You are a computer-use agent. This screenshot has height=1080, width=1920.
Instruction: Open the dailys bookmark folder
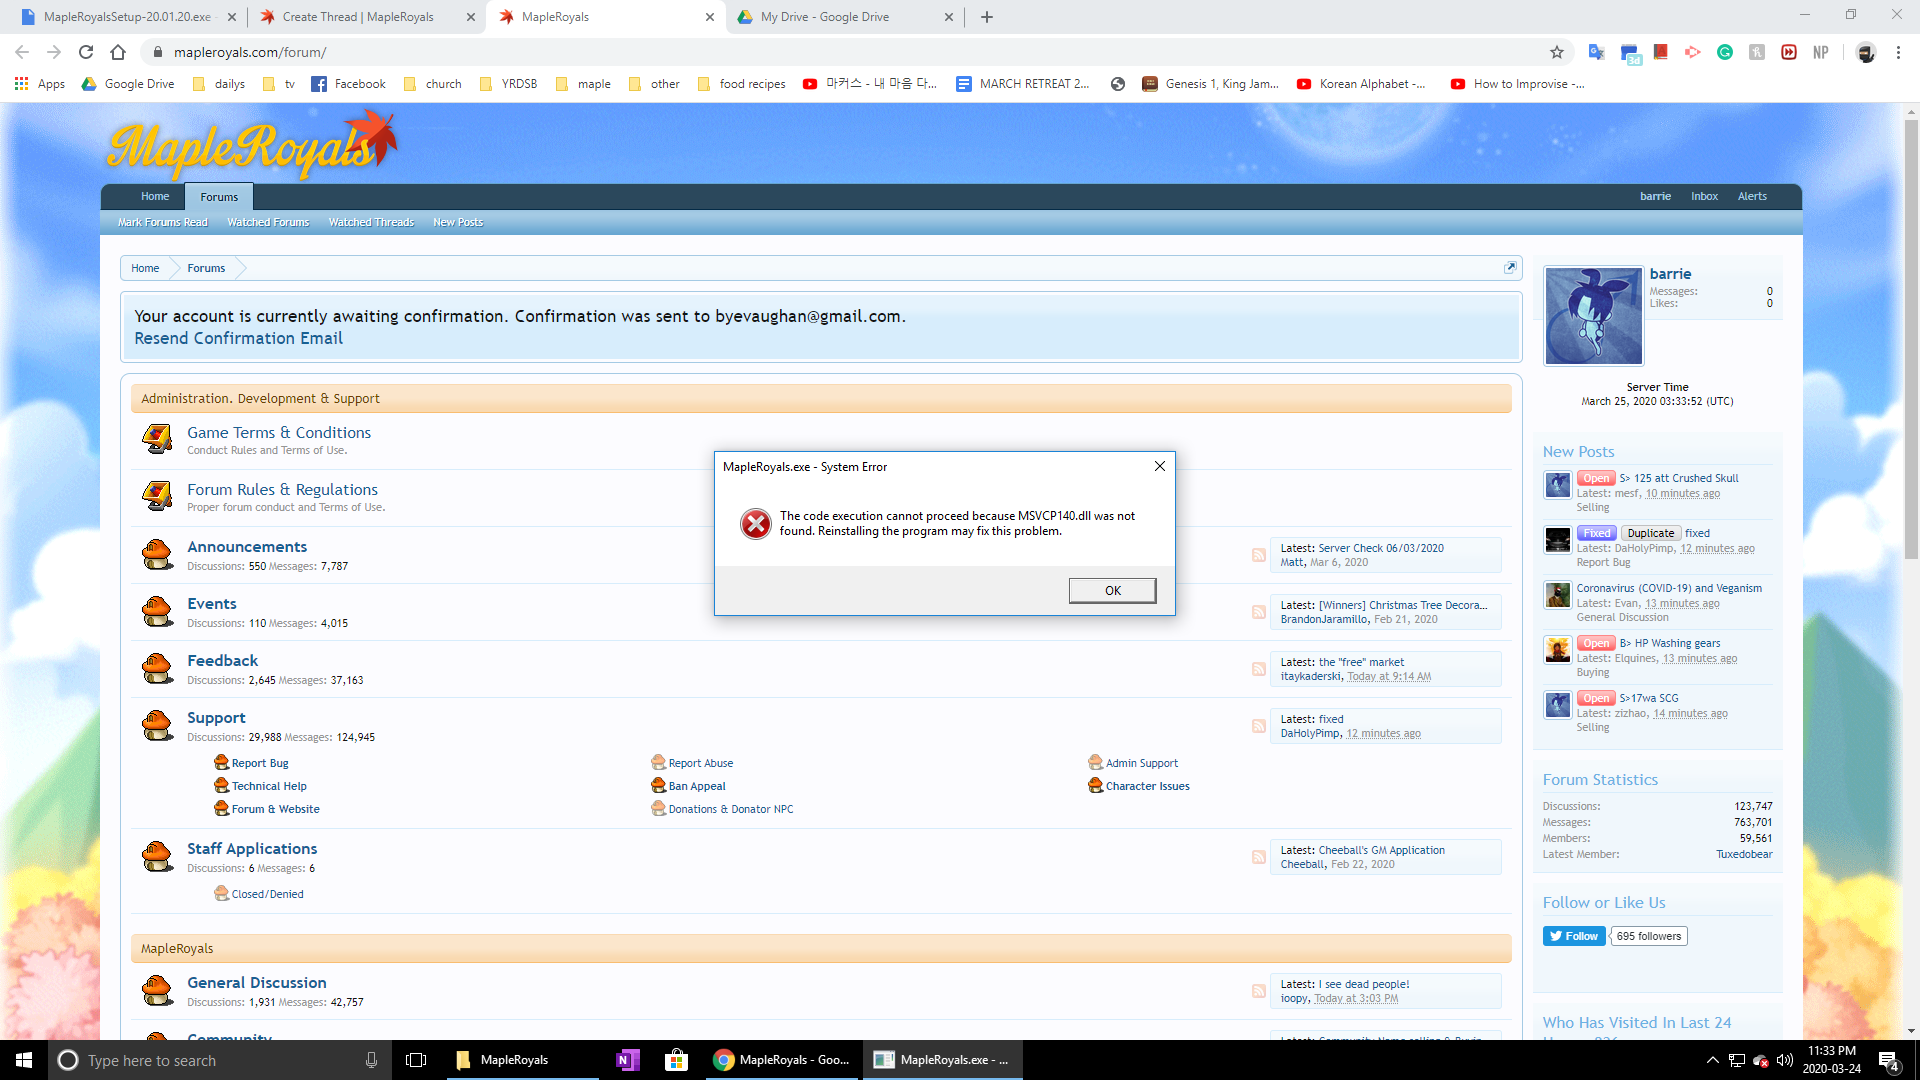(219, 84)
